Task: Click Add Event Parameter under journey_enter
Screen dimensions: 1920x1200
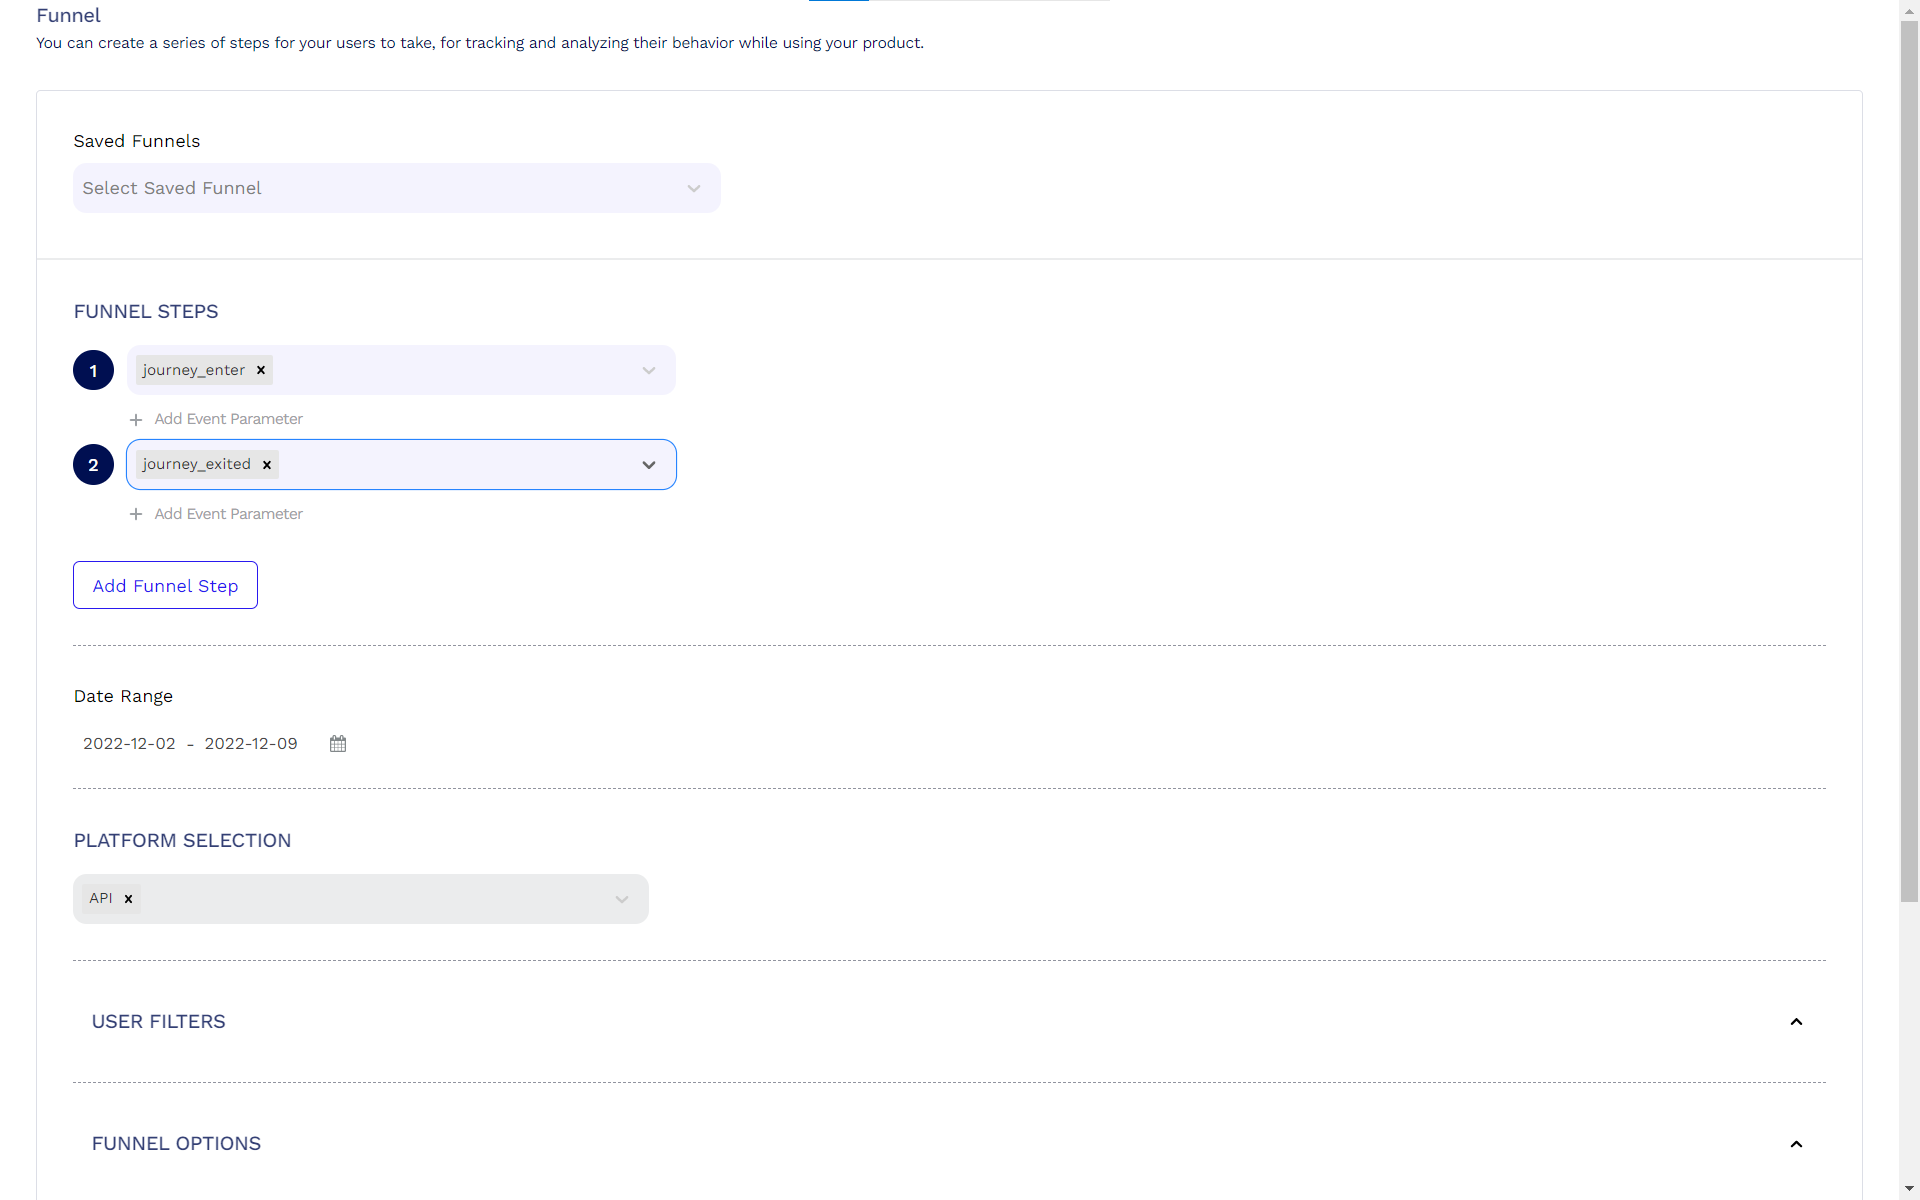Action: tap(216, 419)
